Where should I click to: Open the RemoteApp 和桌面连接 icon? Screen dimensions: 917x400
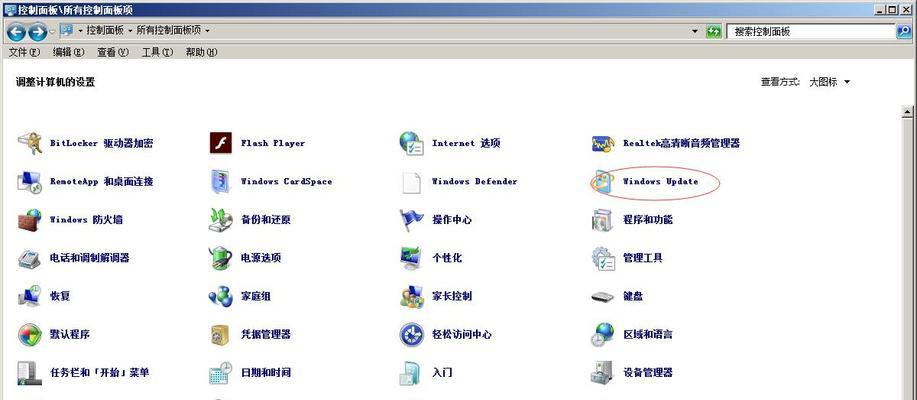coord(29,181)
